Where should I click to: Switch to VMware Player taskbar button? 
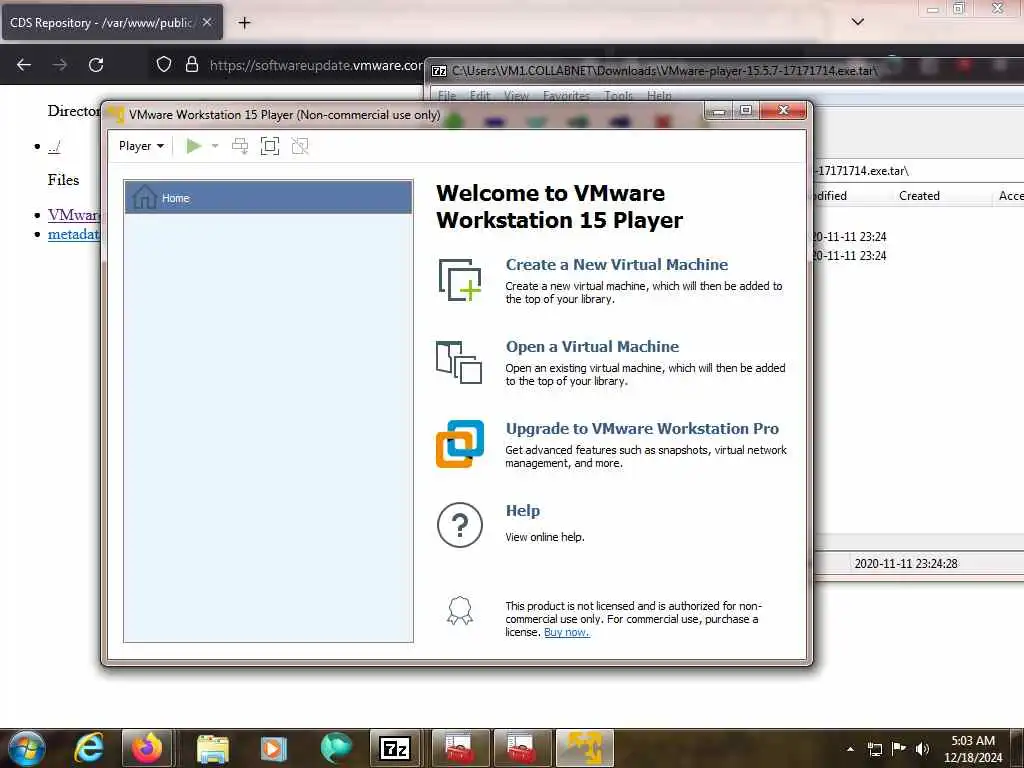(x=584, y=748)
